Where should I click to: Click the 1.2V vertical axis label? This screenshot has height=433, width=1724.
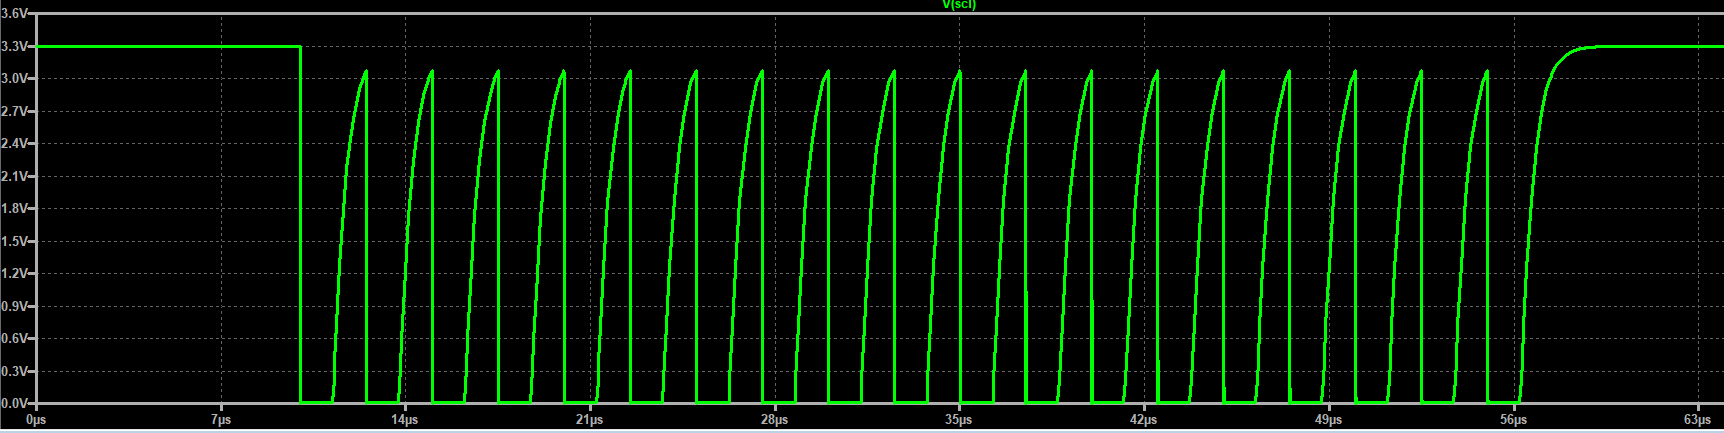(x=14, y=273)
